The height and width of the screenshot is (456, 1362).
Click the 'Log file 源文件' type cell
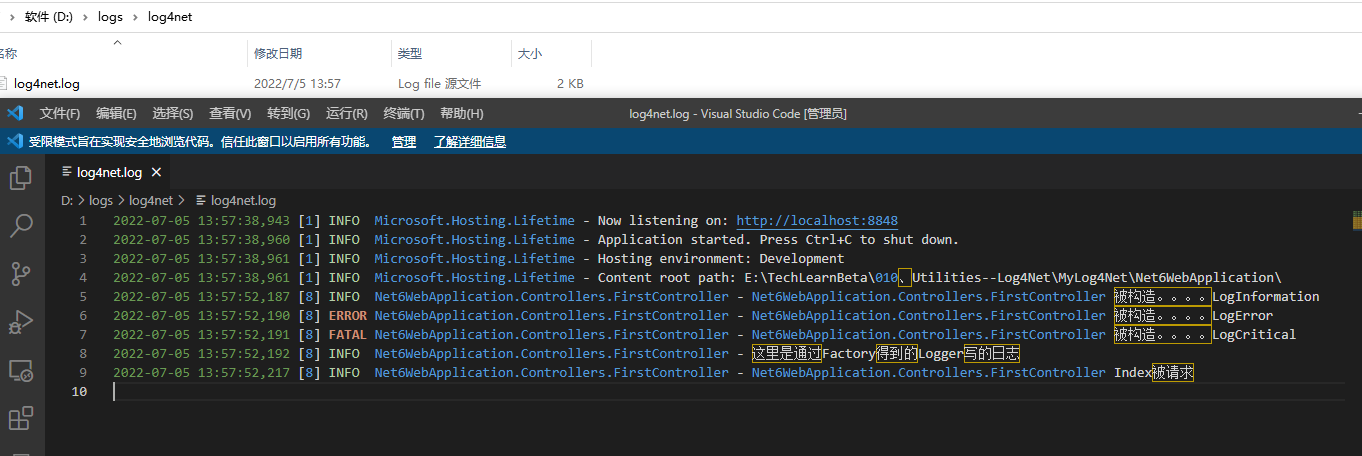(439, 84)
